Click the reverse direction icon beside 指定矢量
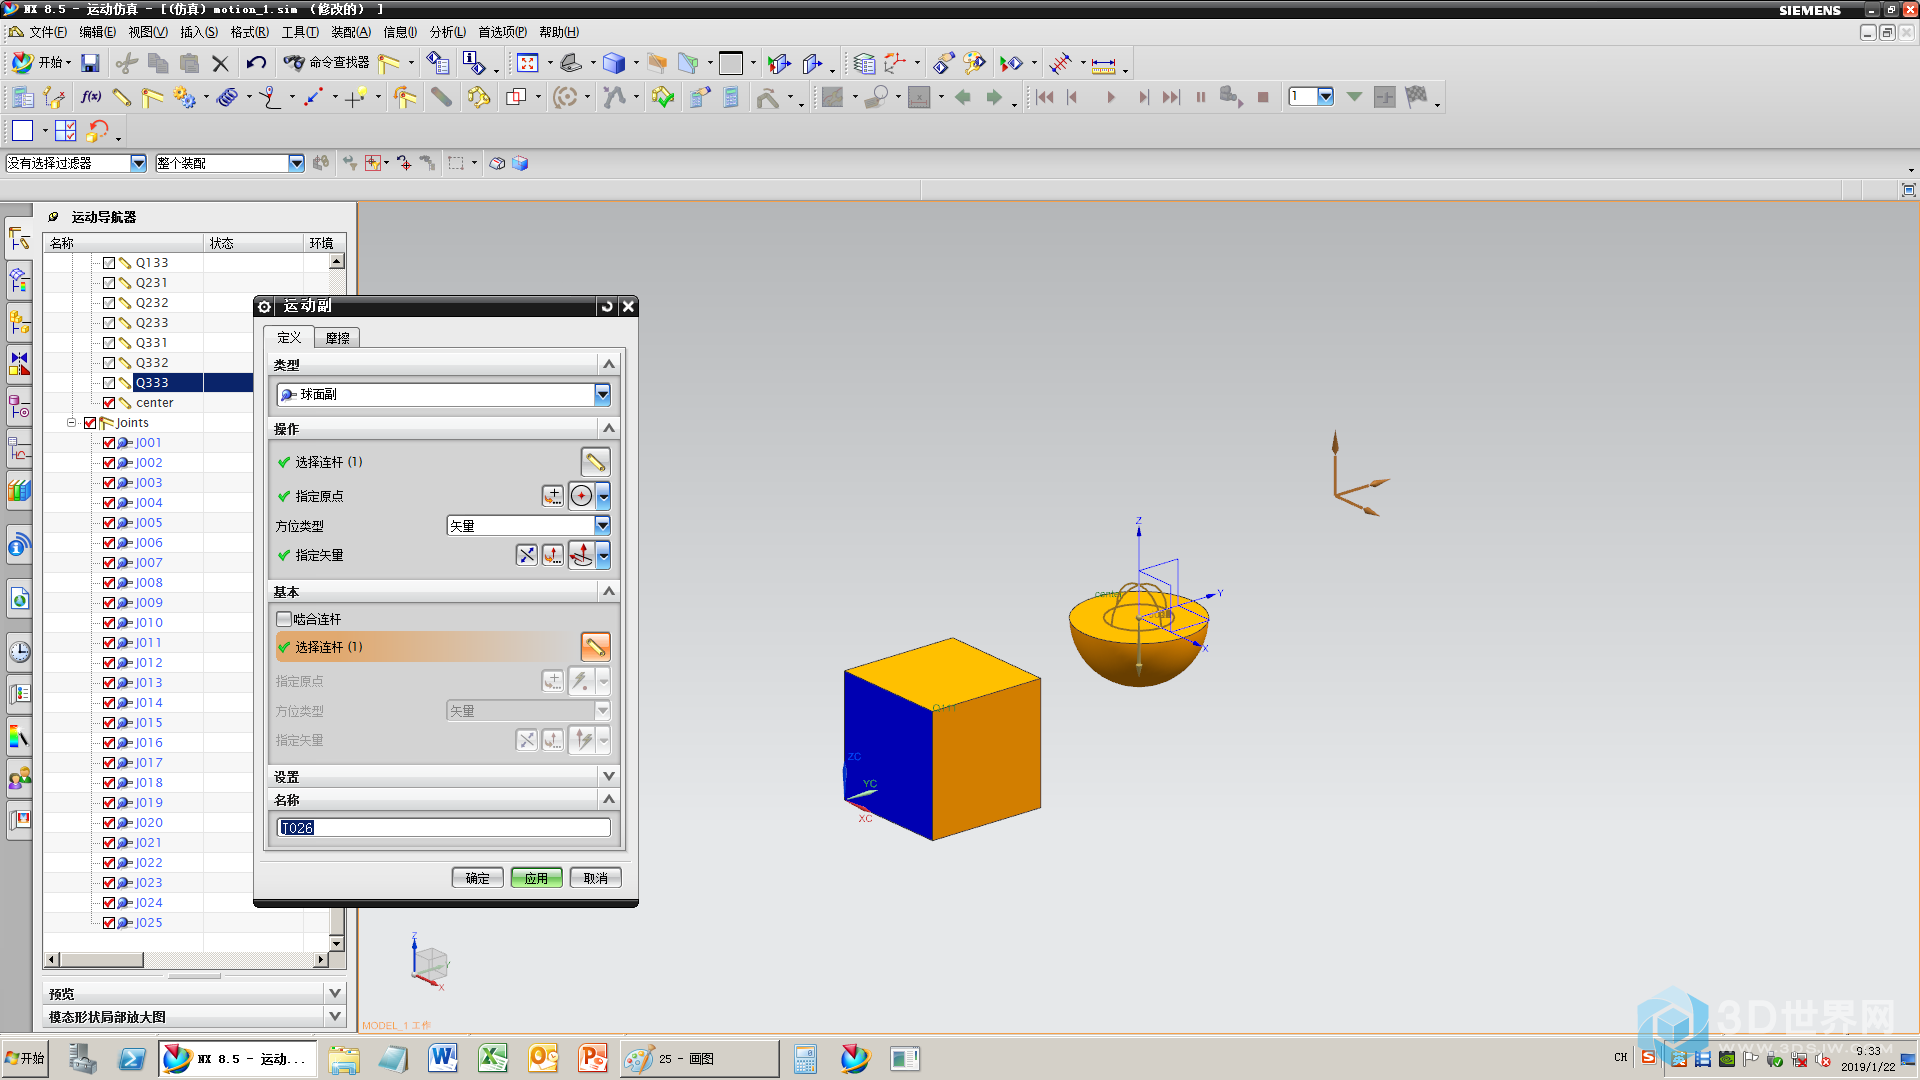 click(526, 555)
